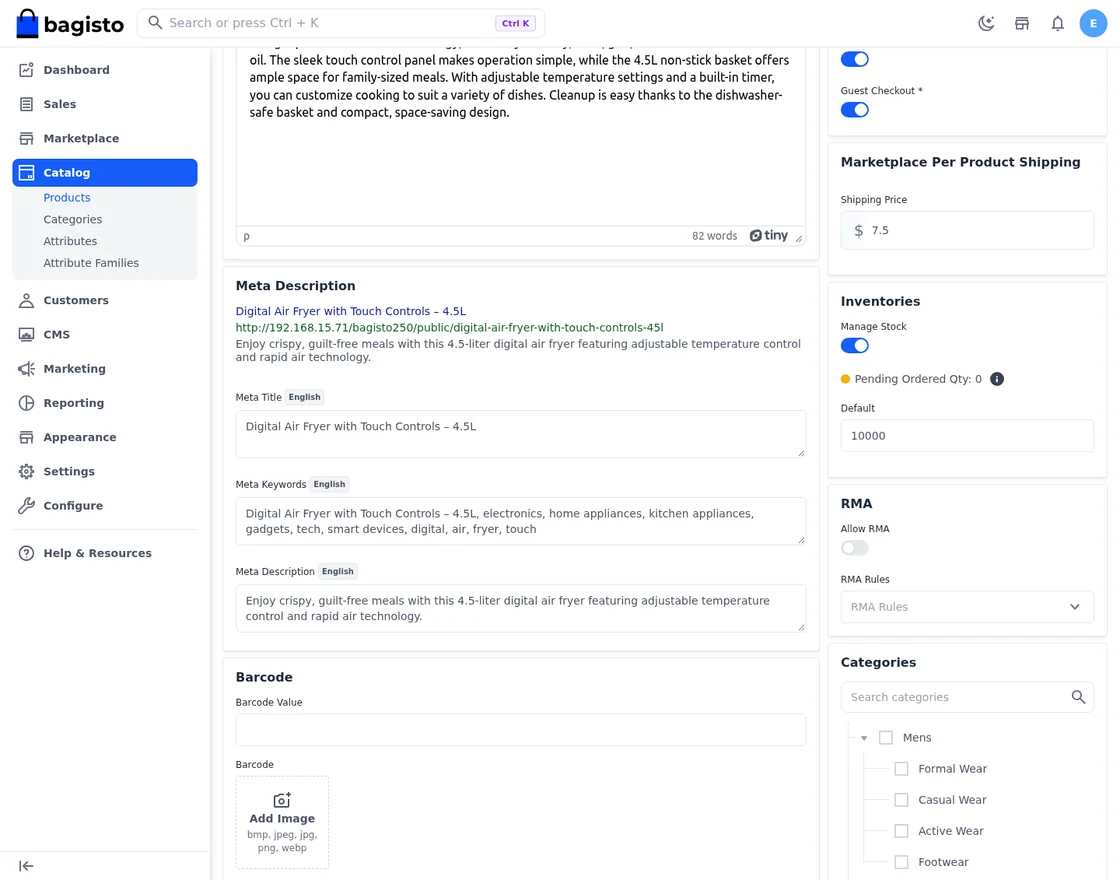
Task: Toggle the Guest Checkout switch
Action: [x=854, y=110]
